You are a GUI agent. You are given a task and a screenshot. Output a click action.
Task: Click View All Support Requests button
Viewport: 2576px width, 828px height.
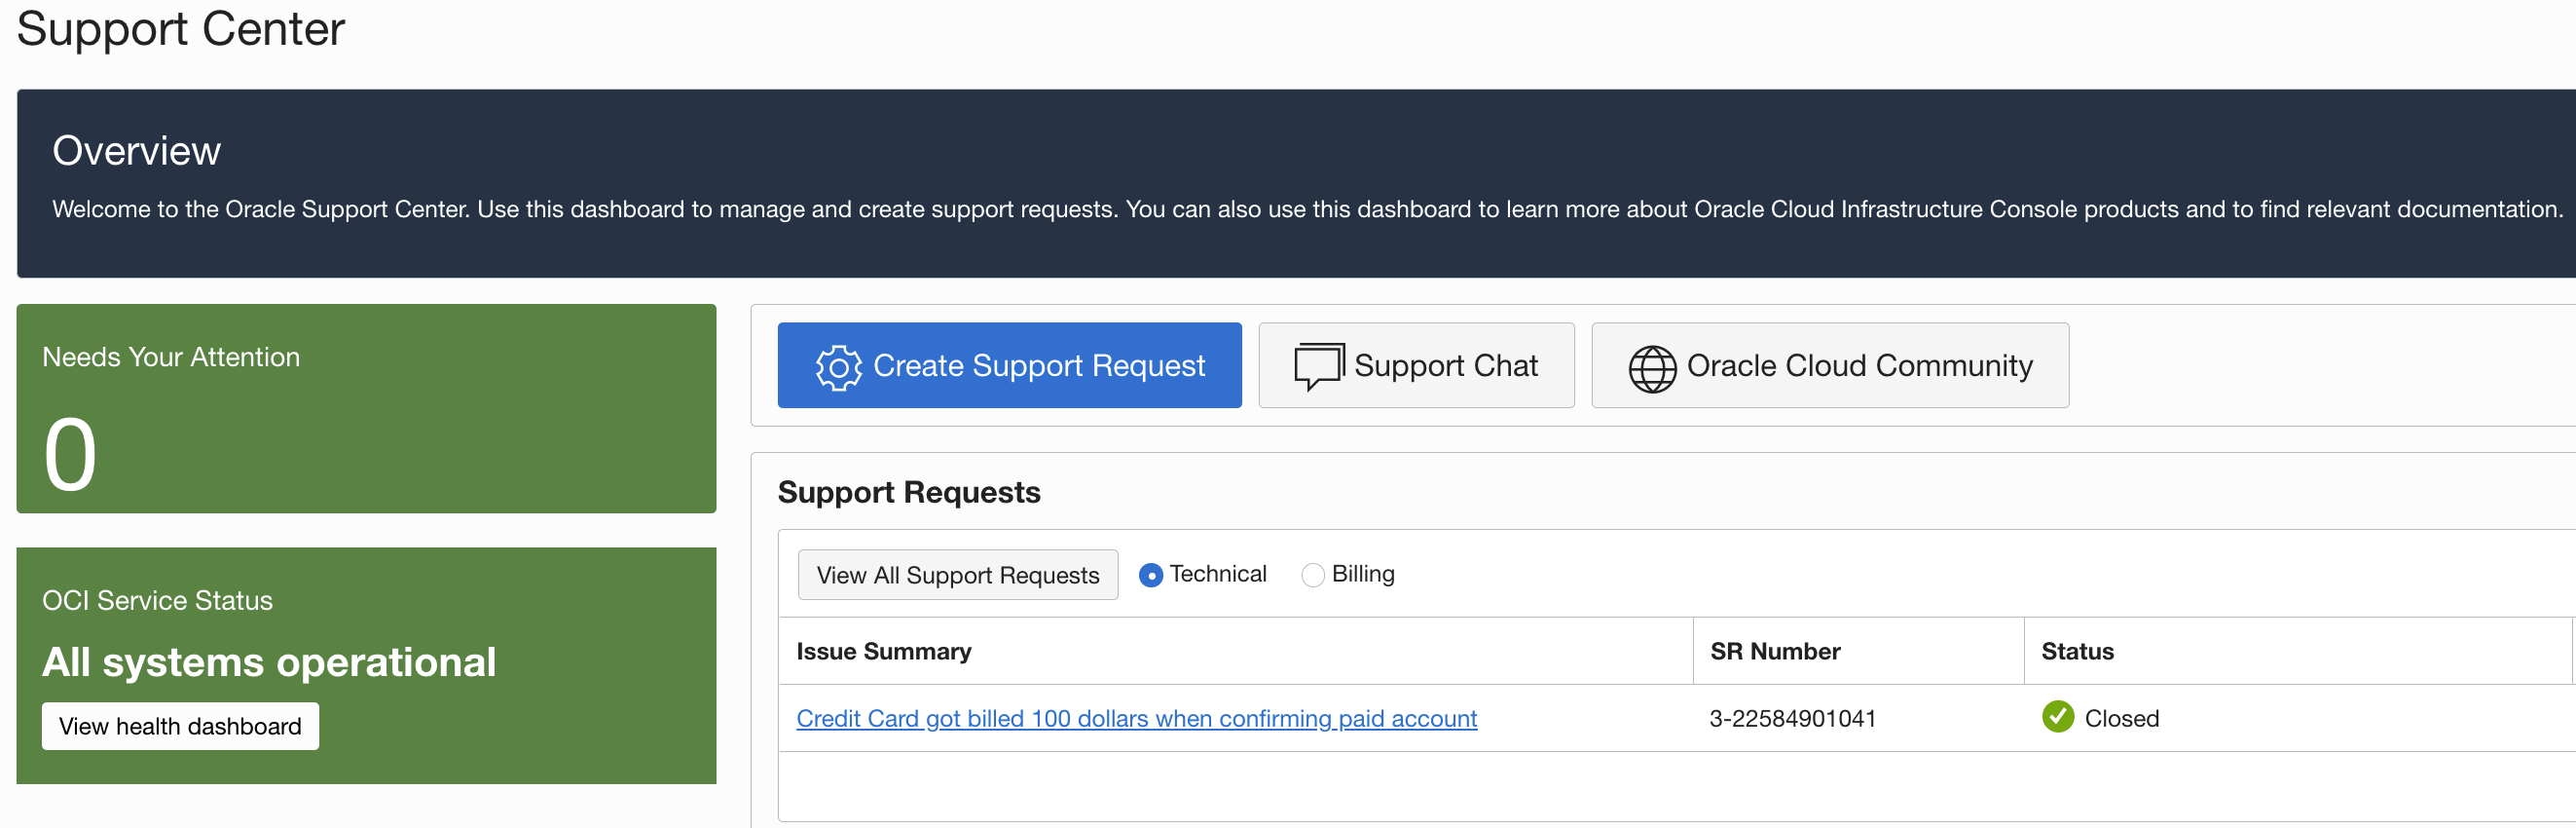(x=957, y=575)
